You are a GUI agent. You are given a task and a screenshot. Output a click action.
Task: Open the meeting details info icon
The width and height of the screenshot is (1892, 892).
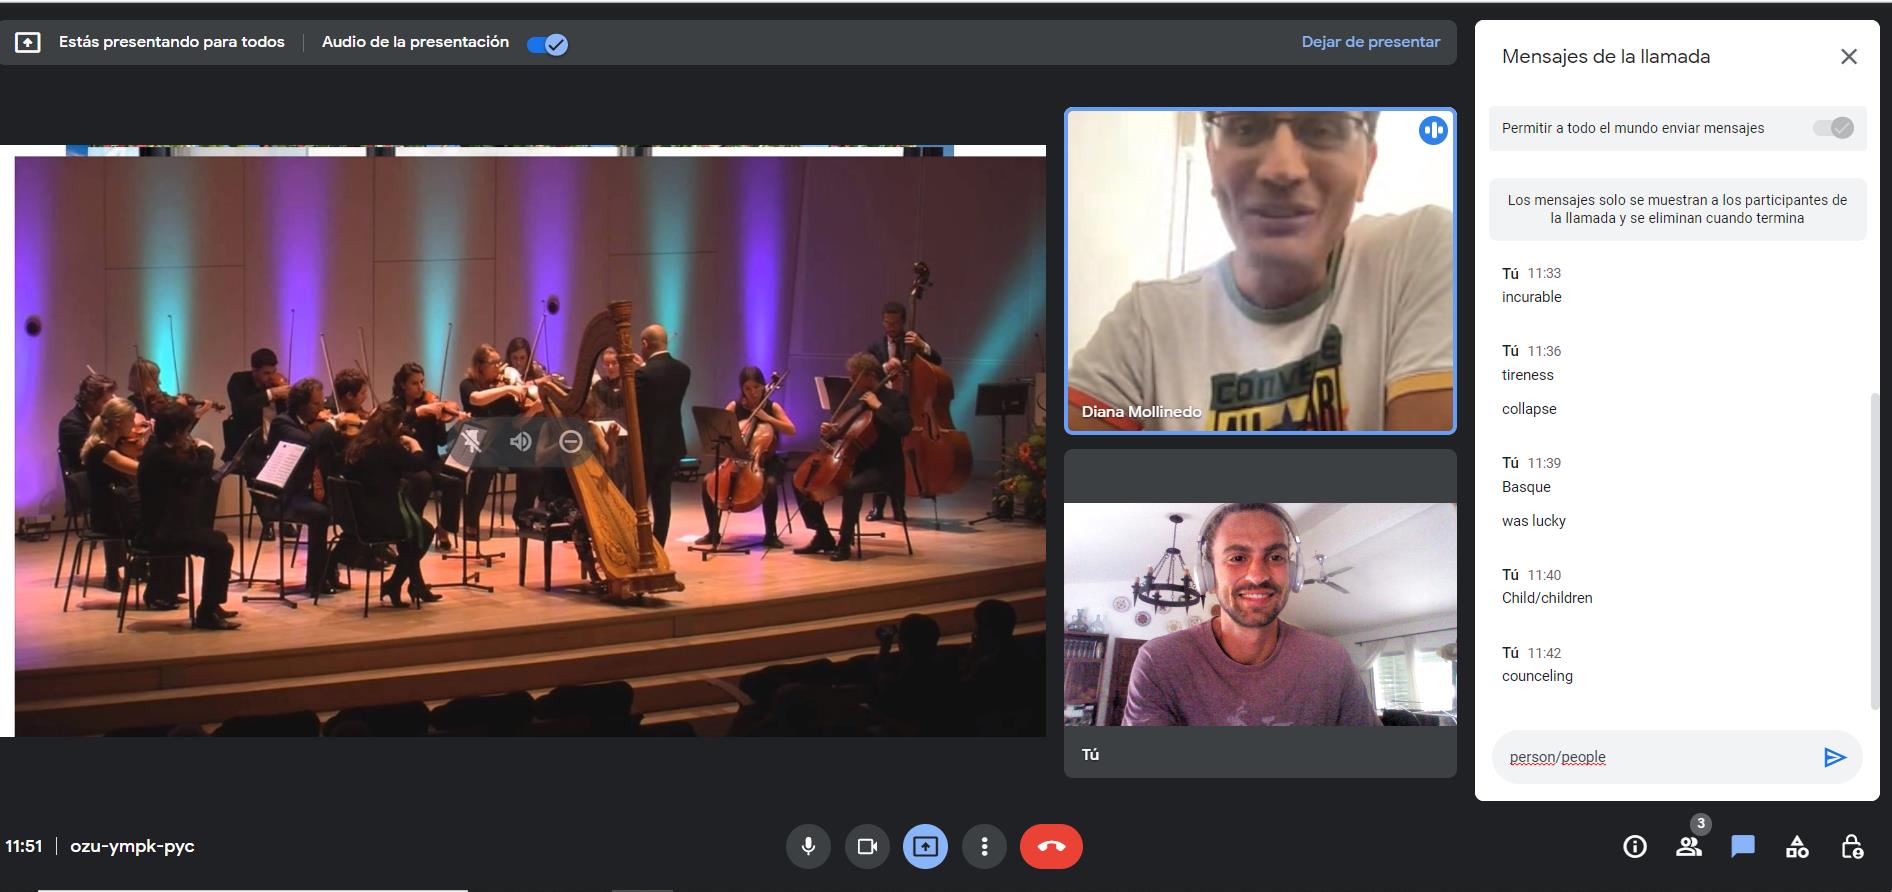pos(1634,847)
